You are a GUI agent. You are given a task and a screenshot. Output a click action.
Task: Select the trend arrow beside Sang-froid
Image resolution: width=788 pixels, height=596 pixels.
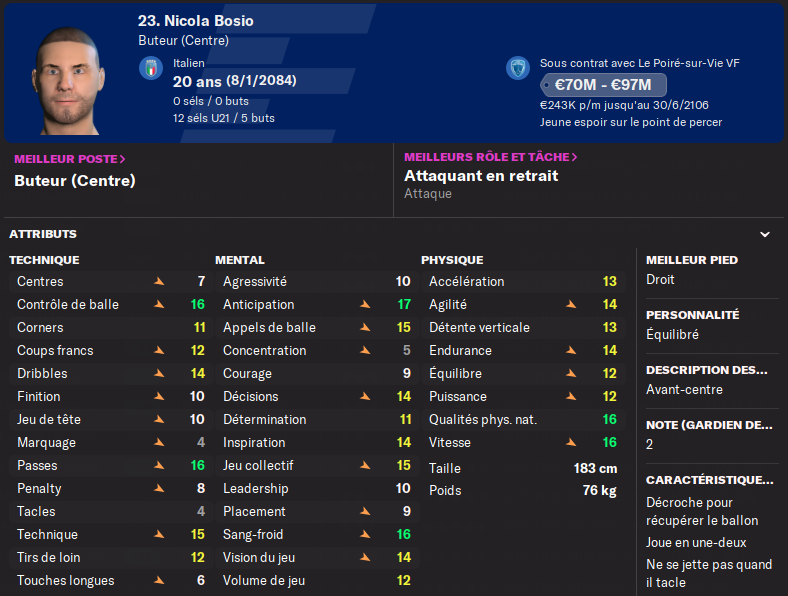point(365,535)
